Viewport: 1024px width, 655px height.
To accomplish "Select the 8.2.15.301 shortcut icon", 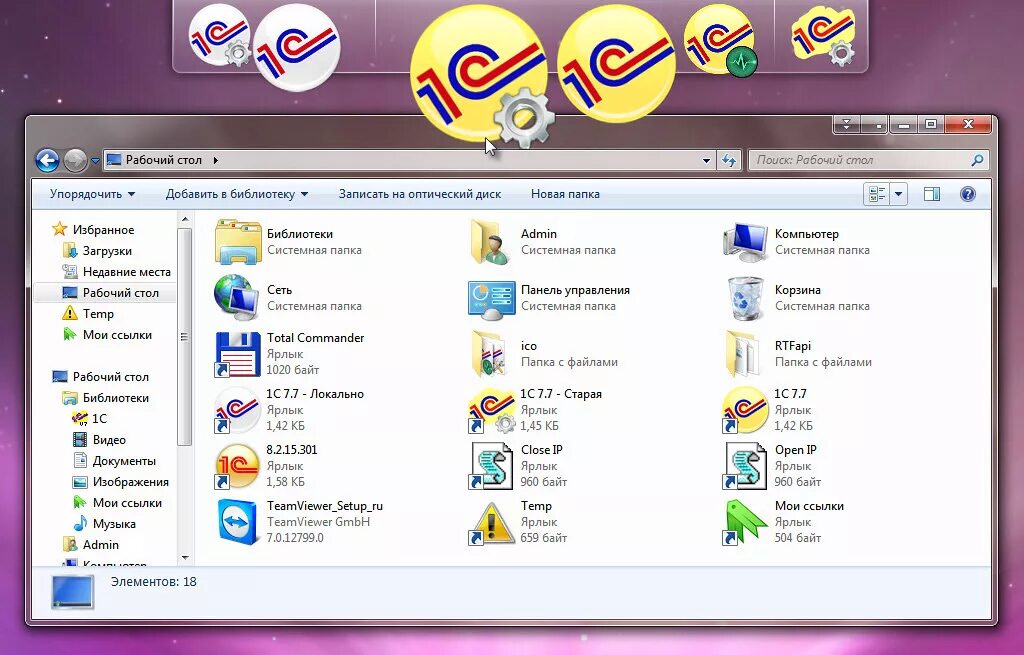I will [x=238, y=466].
